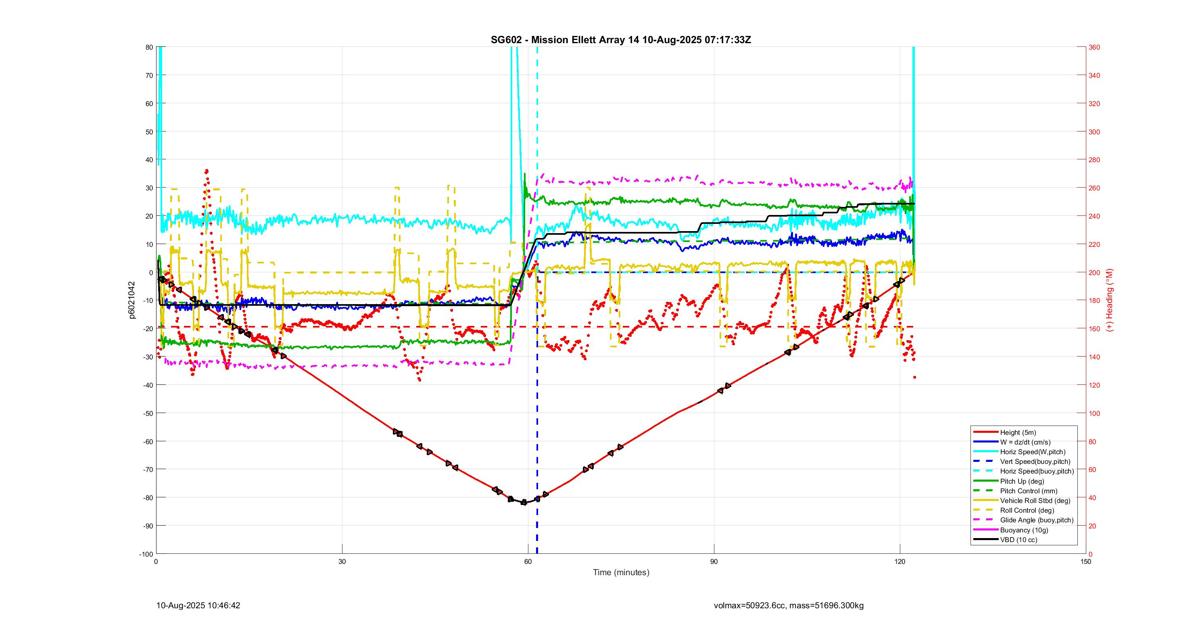Click the heading axis tick label 40

click(1094, 498)
